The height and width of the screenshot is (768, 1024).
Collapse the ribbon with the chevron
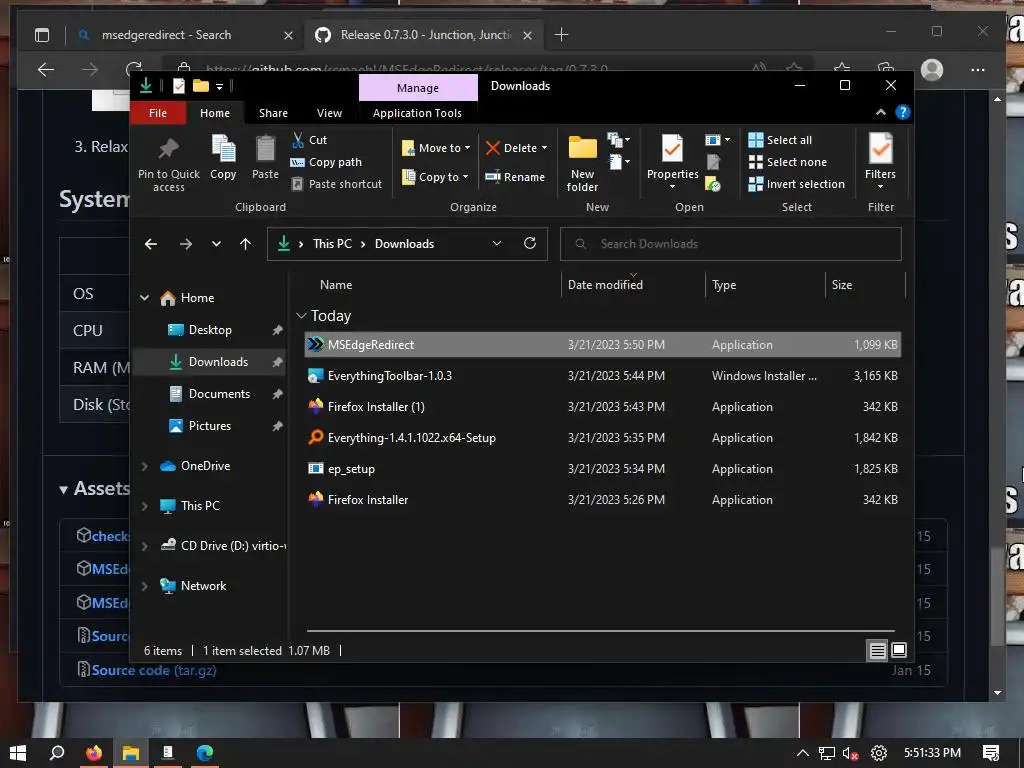pos(881,112)
